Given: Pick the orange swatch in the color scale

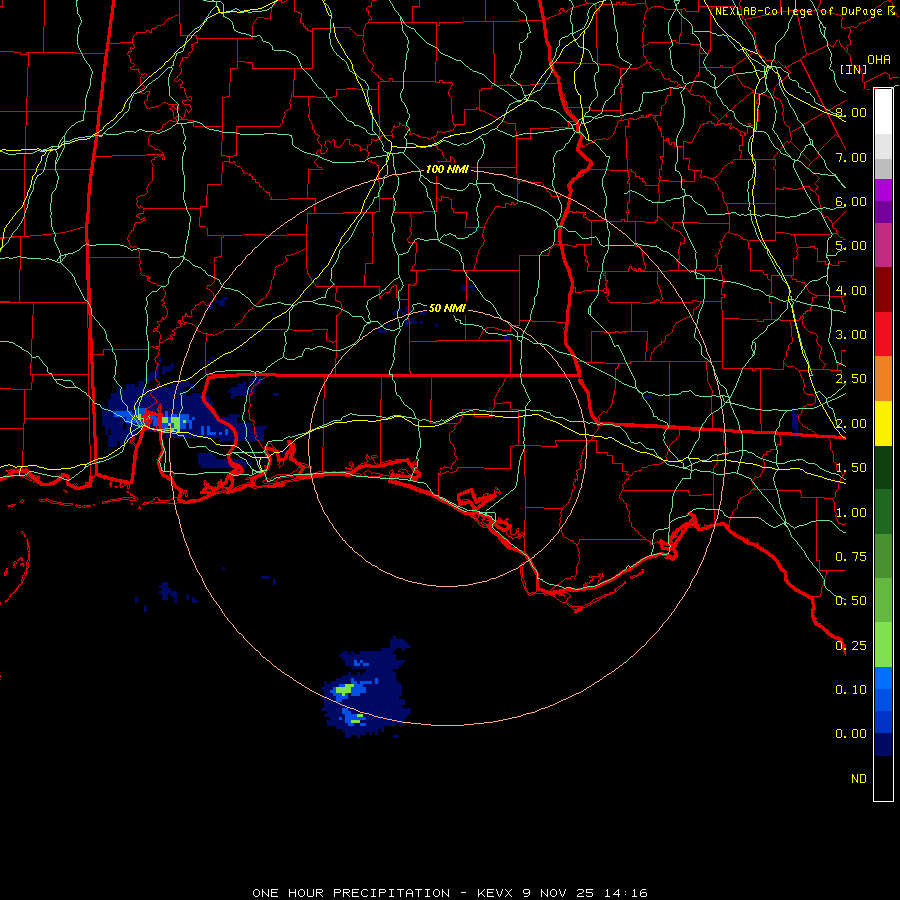Looking at the screenshot, I should [x=883, y=379].
